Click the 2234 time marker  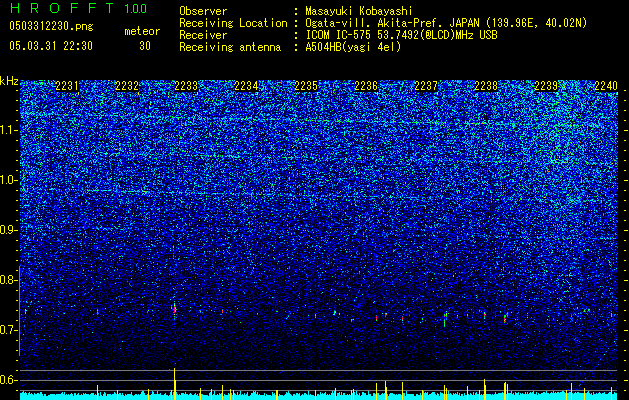[x=246, y=86]
